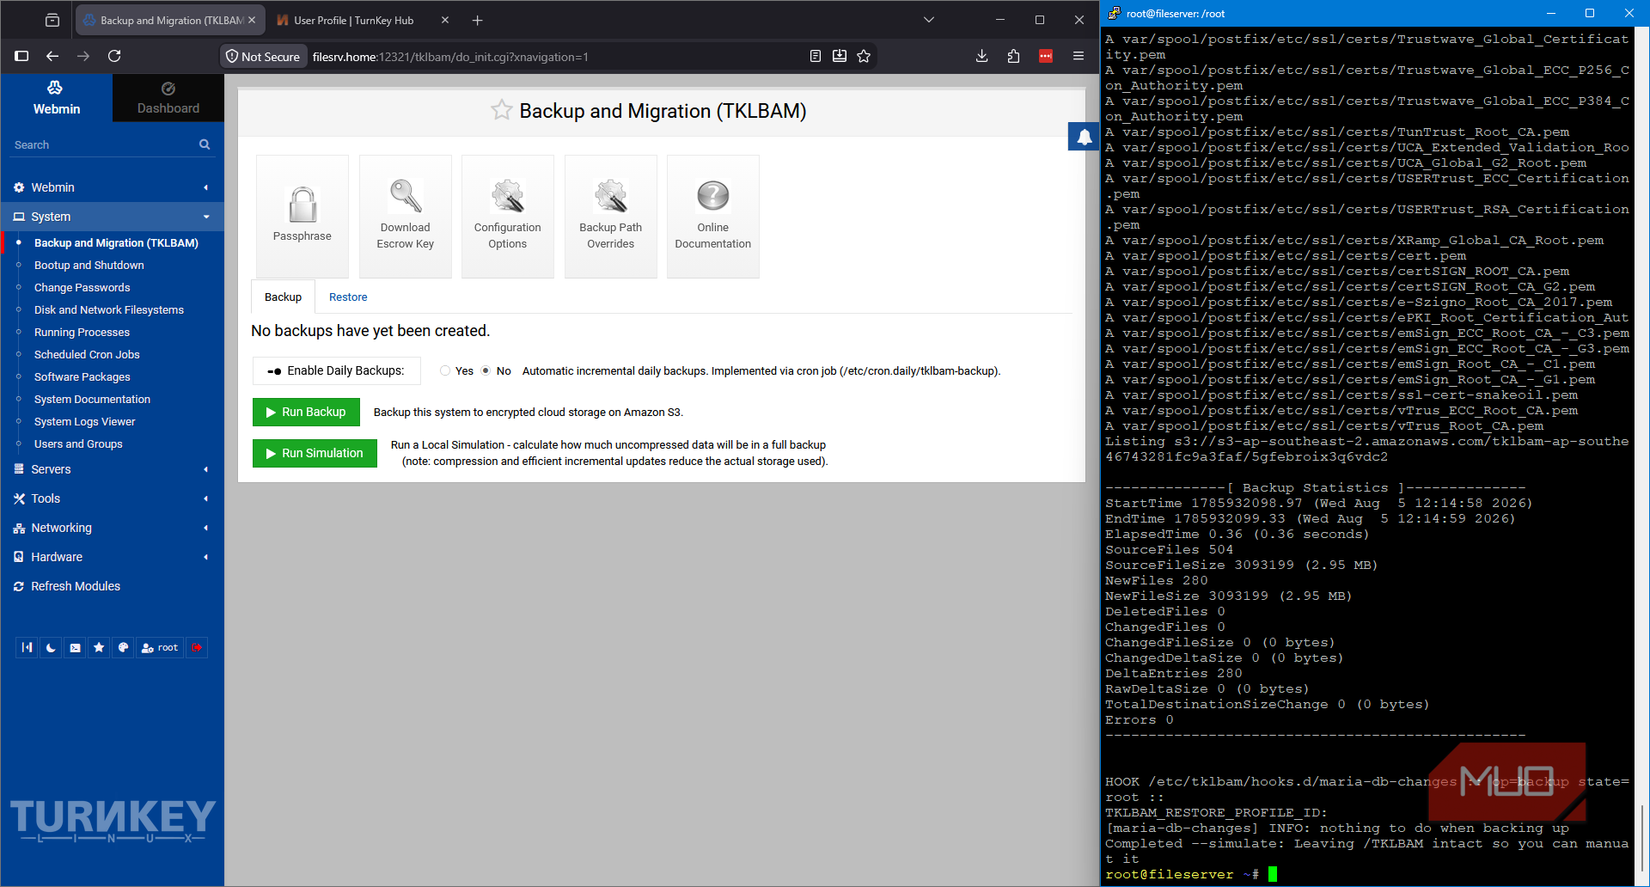The height and width of the screenshot is (887, 1650).
Task: Expand the Tools sidebar section
Action: (112, 498)
